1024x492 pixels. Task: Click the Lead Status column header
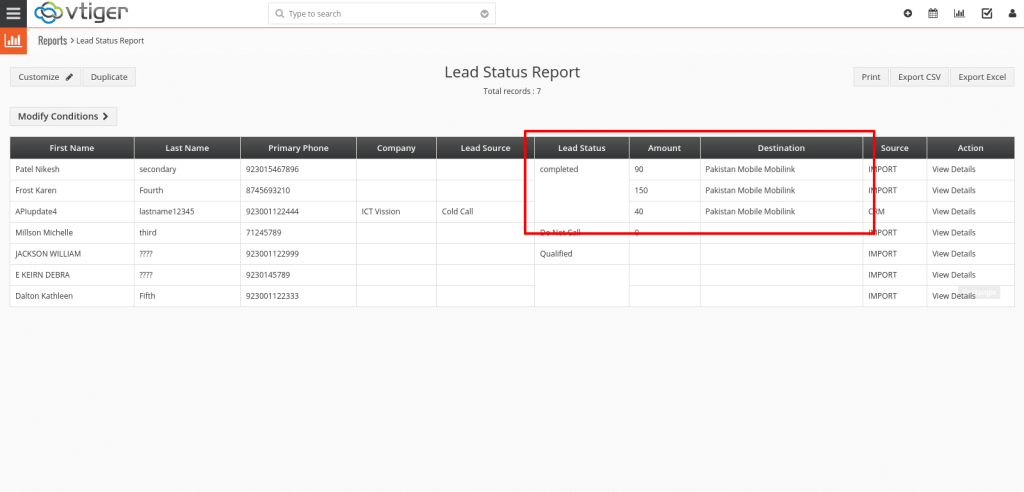[x=581, y=148]
